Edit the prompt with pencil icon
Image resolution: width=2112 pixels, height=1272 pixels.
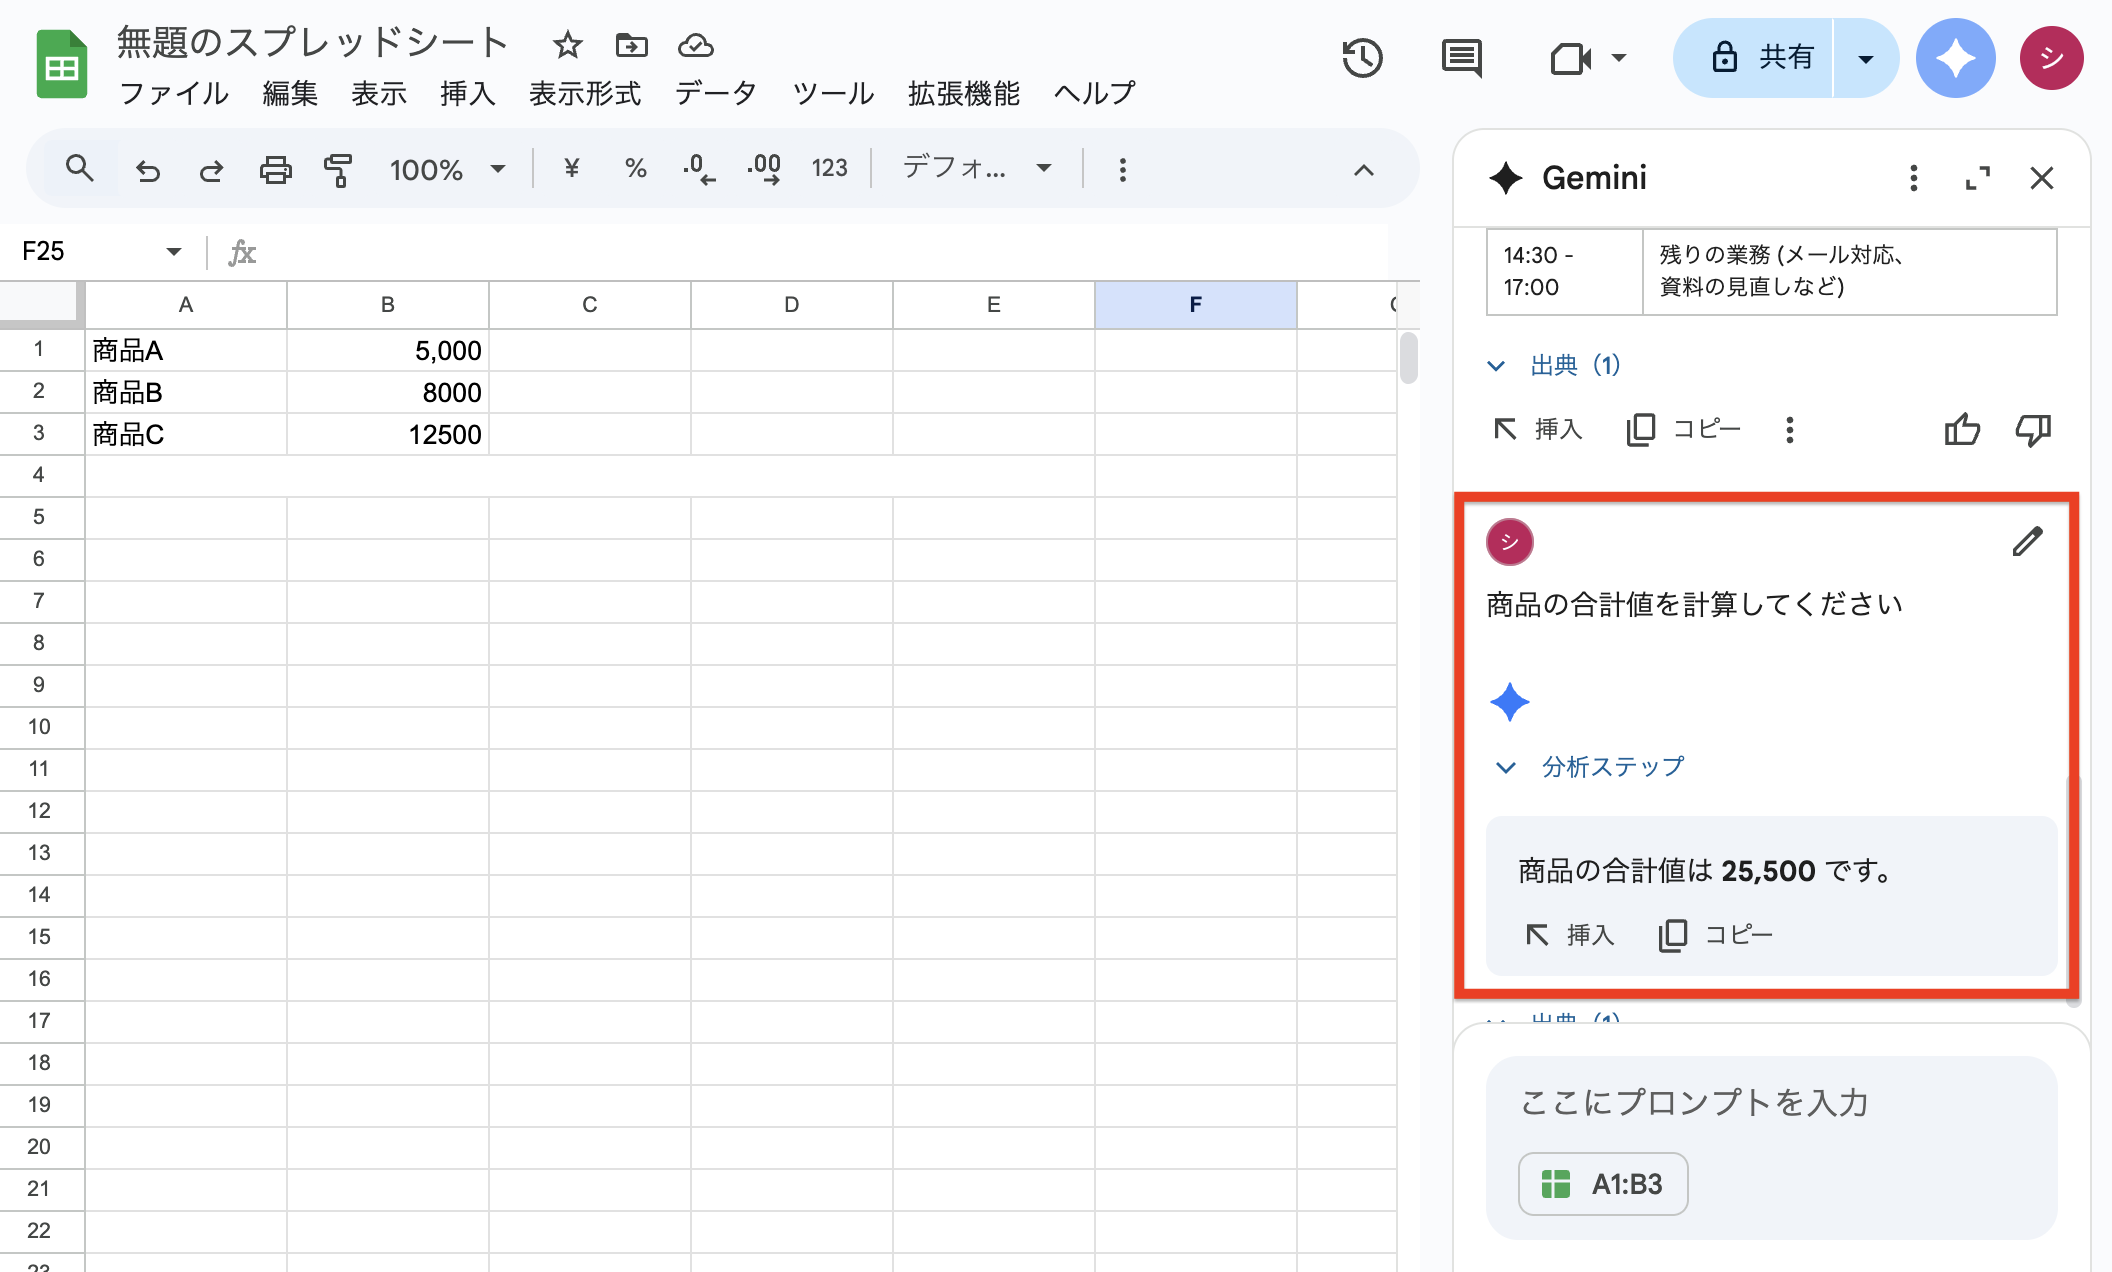coord(2027,542)
